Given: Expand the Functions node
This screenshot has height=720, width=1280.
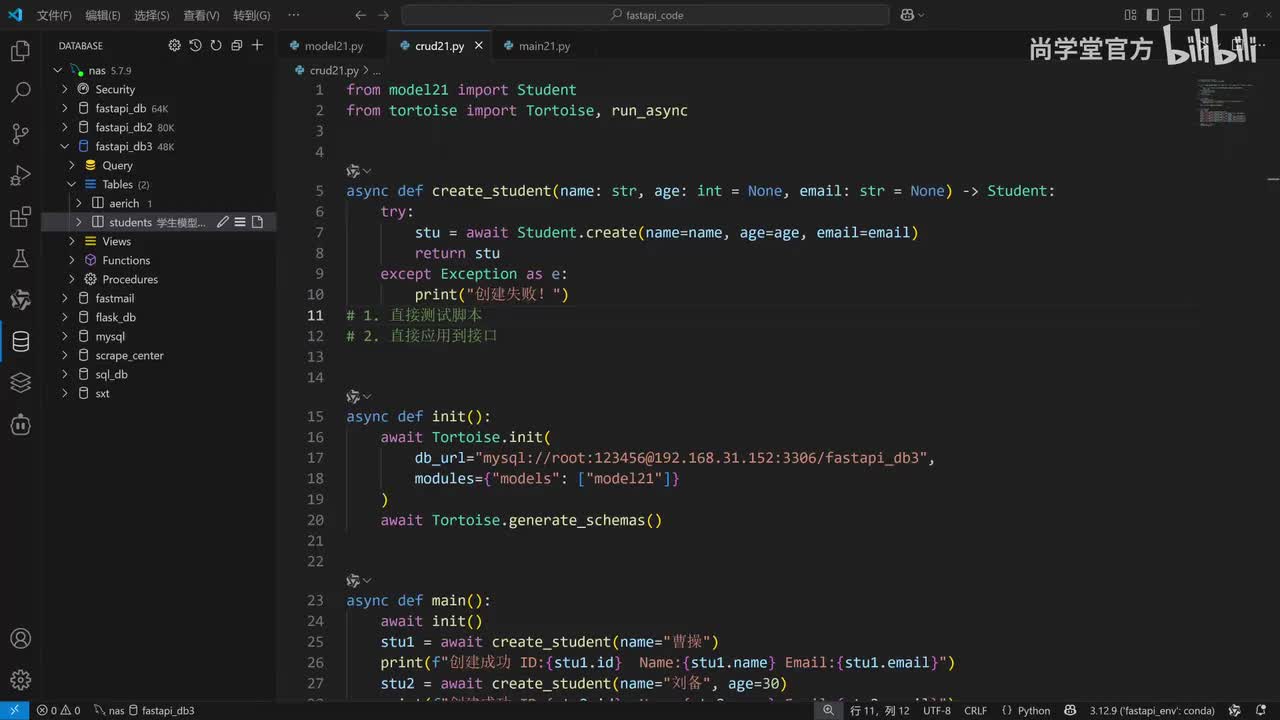Looking at the screenshot, I should [x=72, y=261].
